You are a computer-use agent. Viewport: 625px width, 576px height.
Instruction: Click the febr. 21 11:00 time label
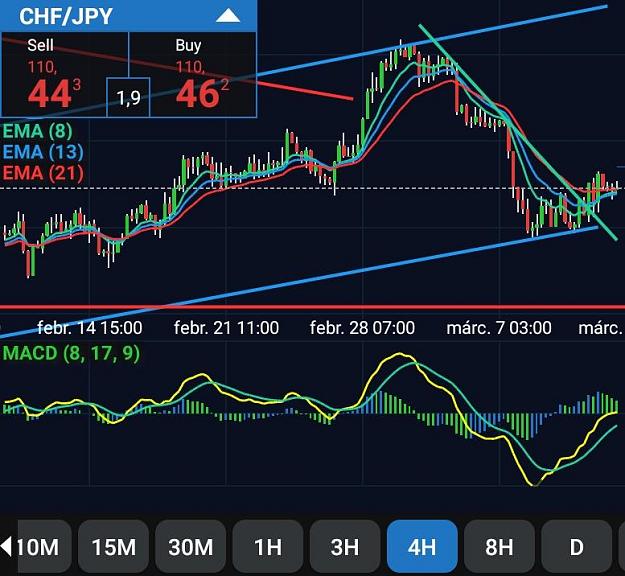[226, 328]
